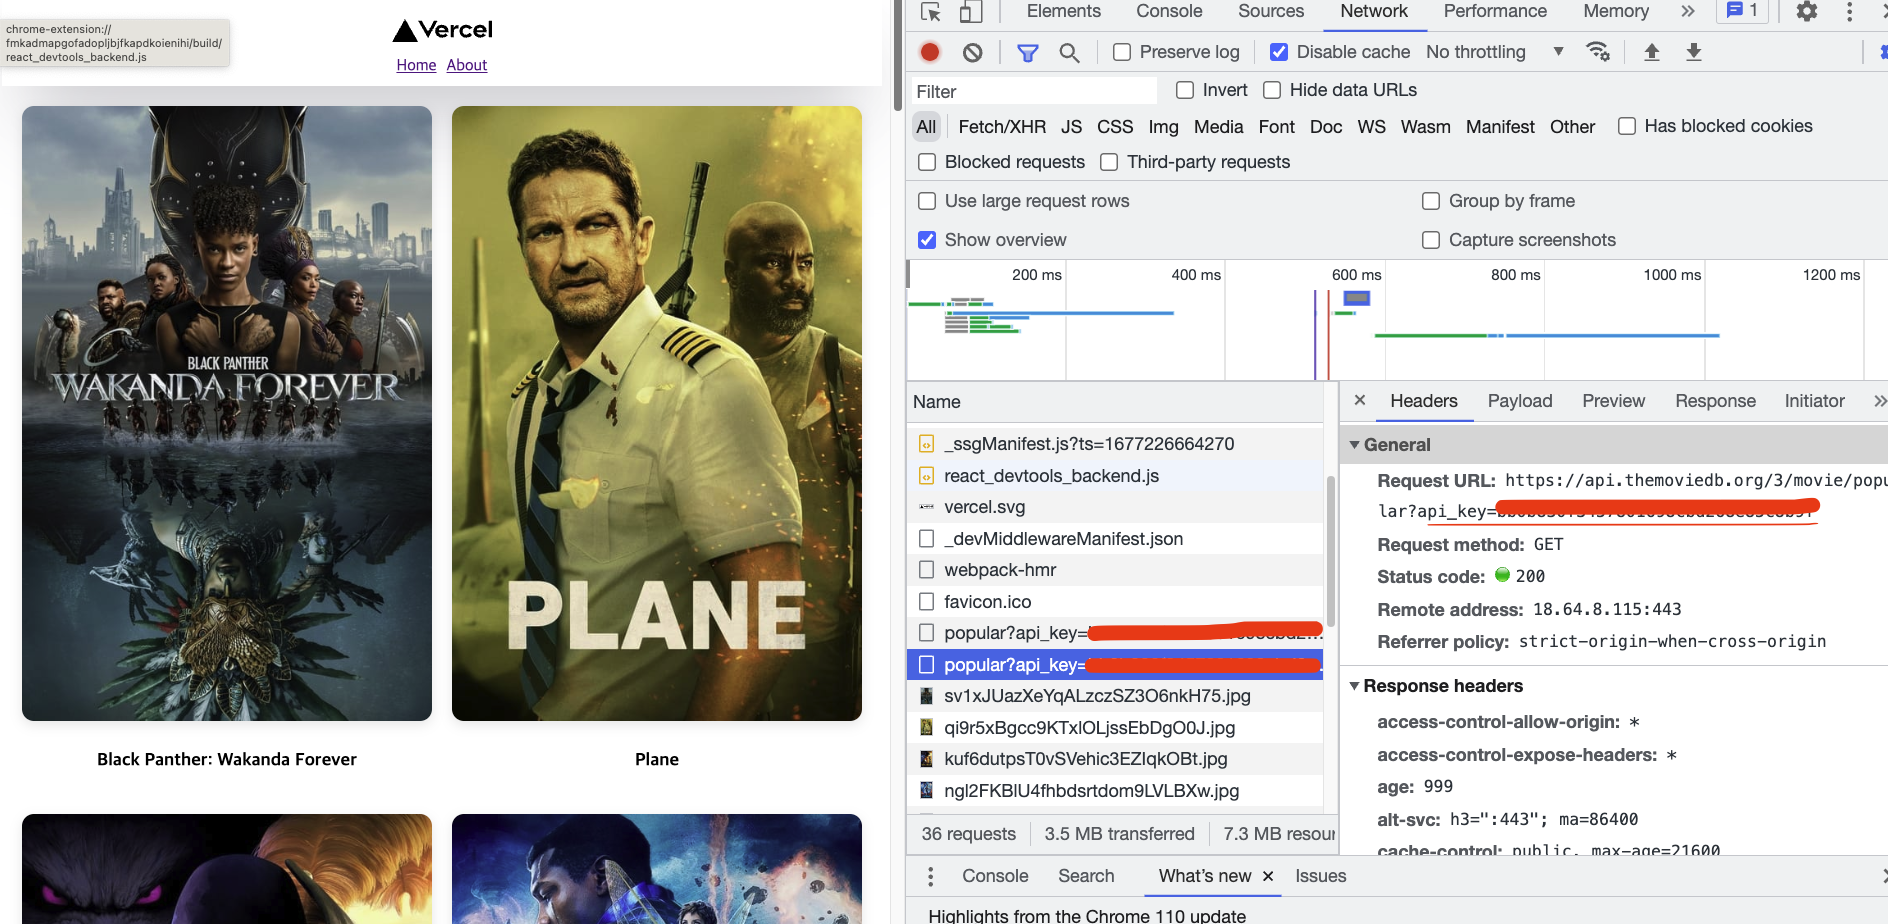Enable the Third-party requests checkbox
Screen dimensions: 1888x924
point(1109,162)
